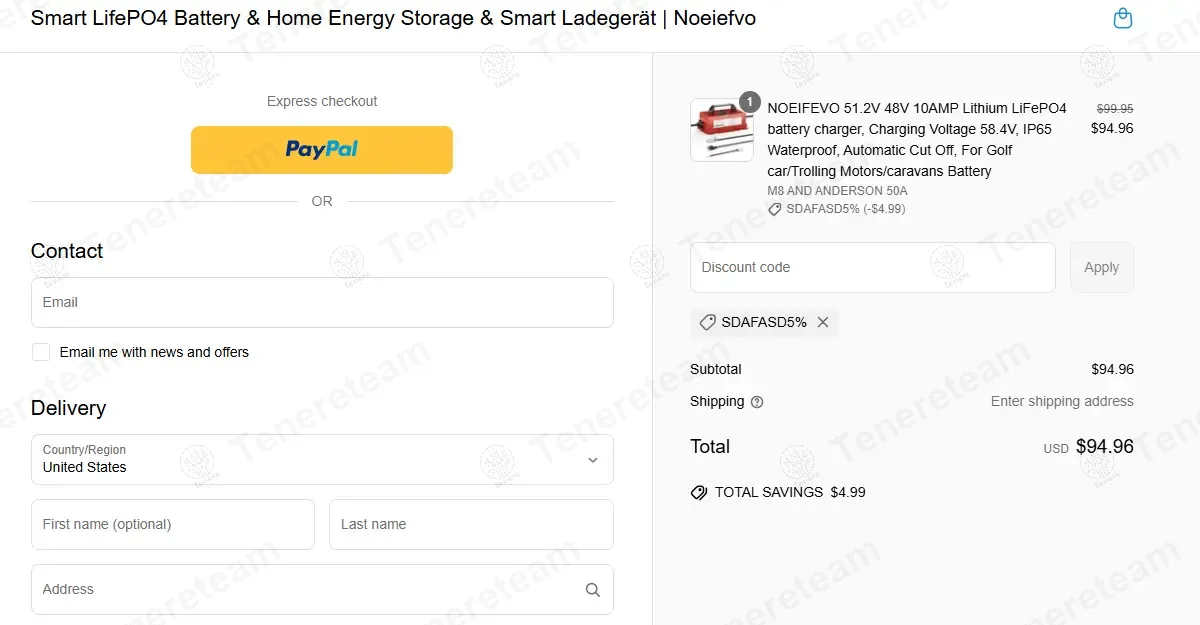Click the Shipping help question icon
Viewport: 1200px width, 625px height.
tap(757, 402)
